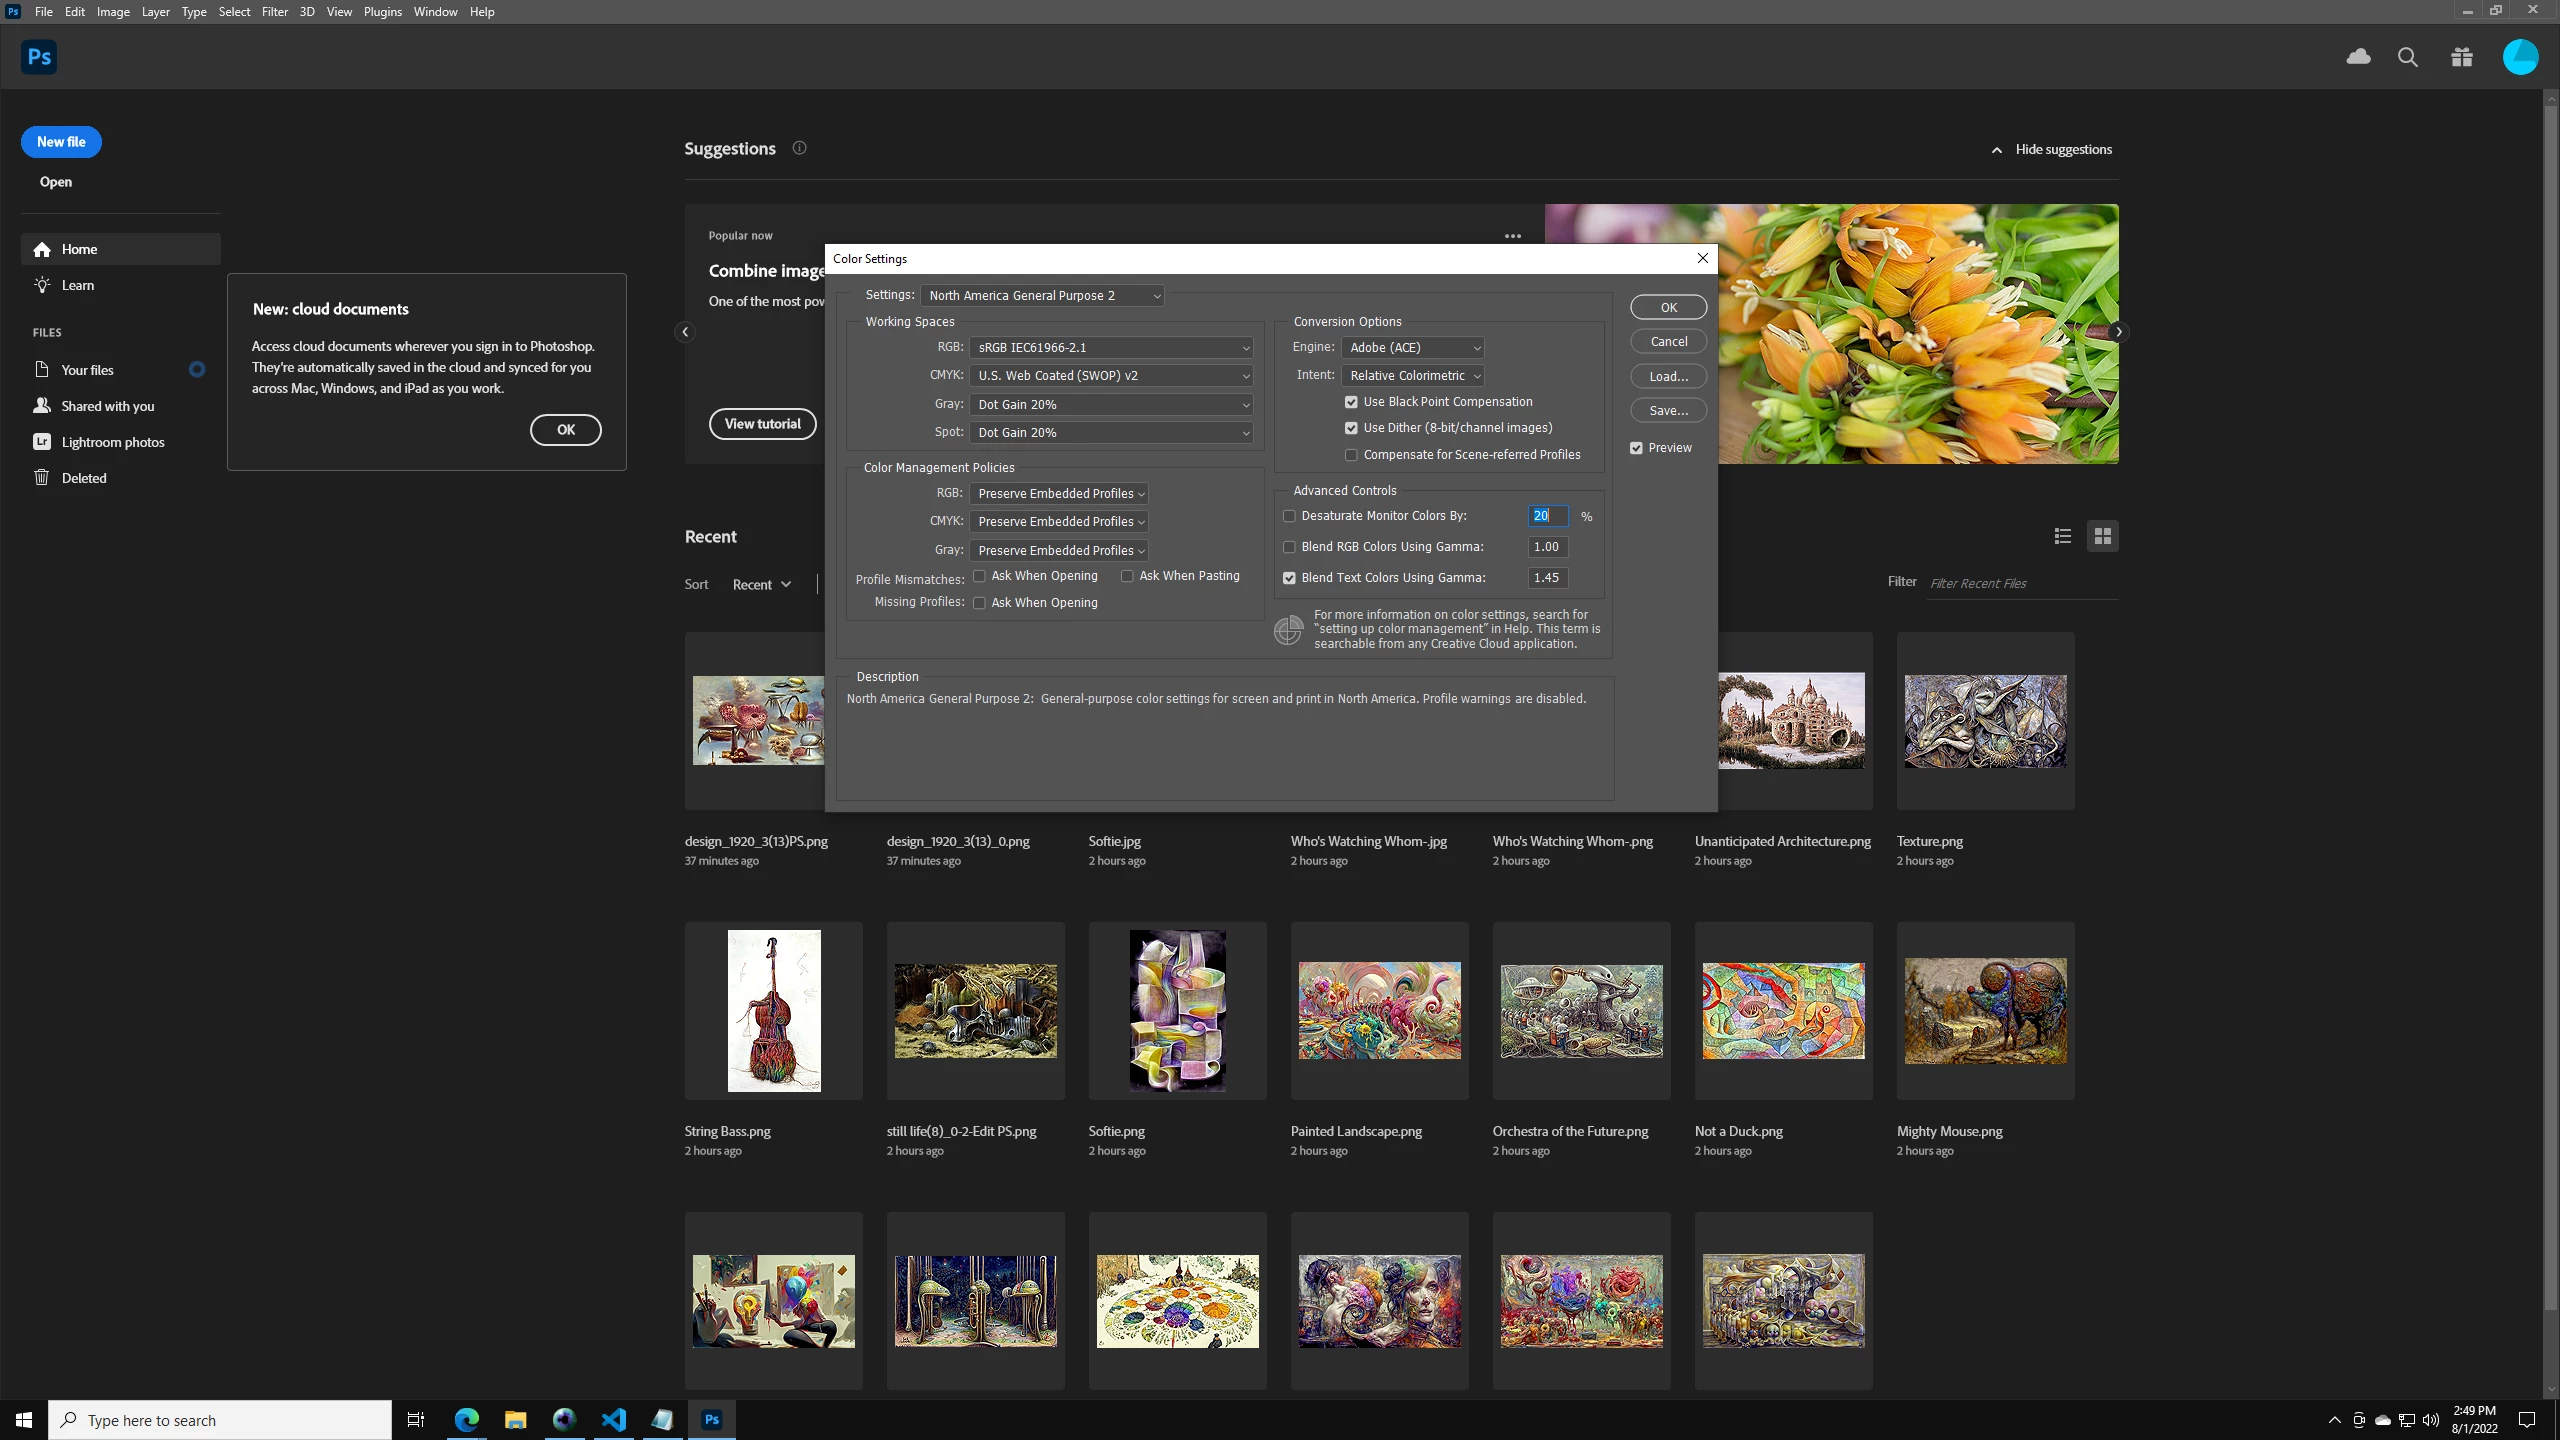Click the Suggestions info icon
The width and height of the screenshot is (2560, 1440).
799,148
